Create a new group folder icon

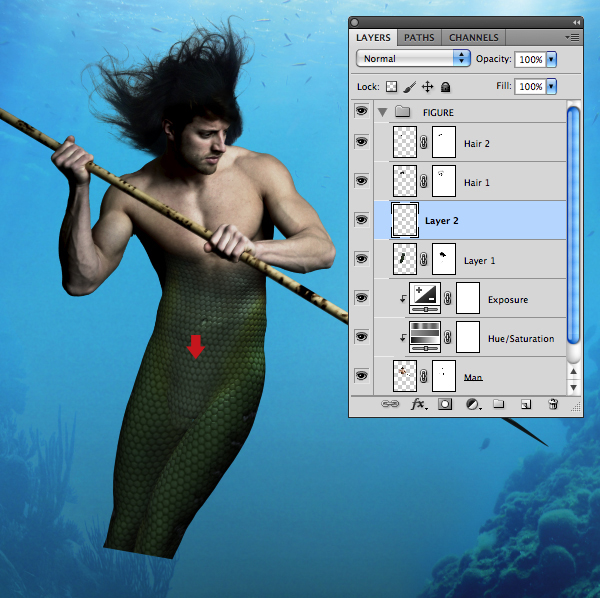(x=498, y=404)
